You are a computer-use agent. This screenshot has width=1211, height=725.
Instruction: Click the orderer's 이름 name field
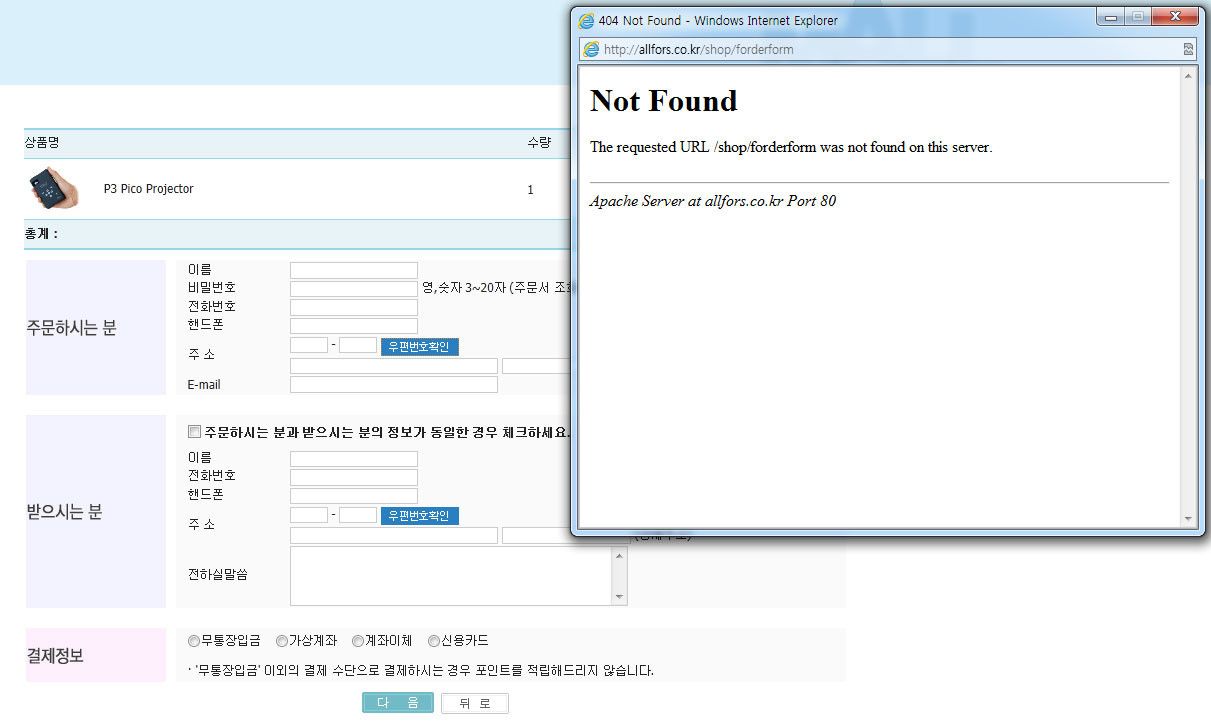[353, 270]
